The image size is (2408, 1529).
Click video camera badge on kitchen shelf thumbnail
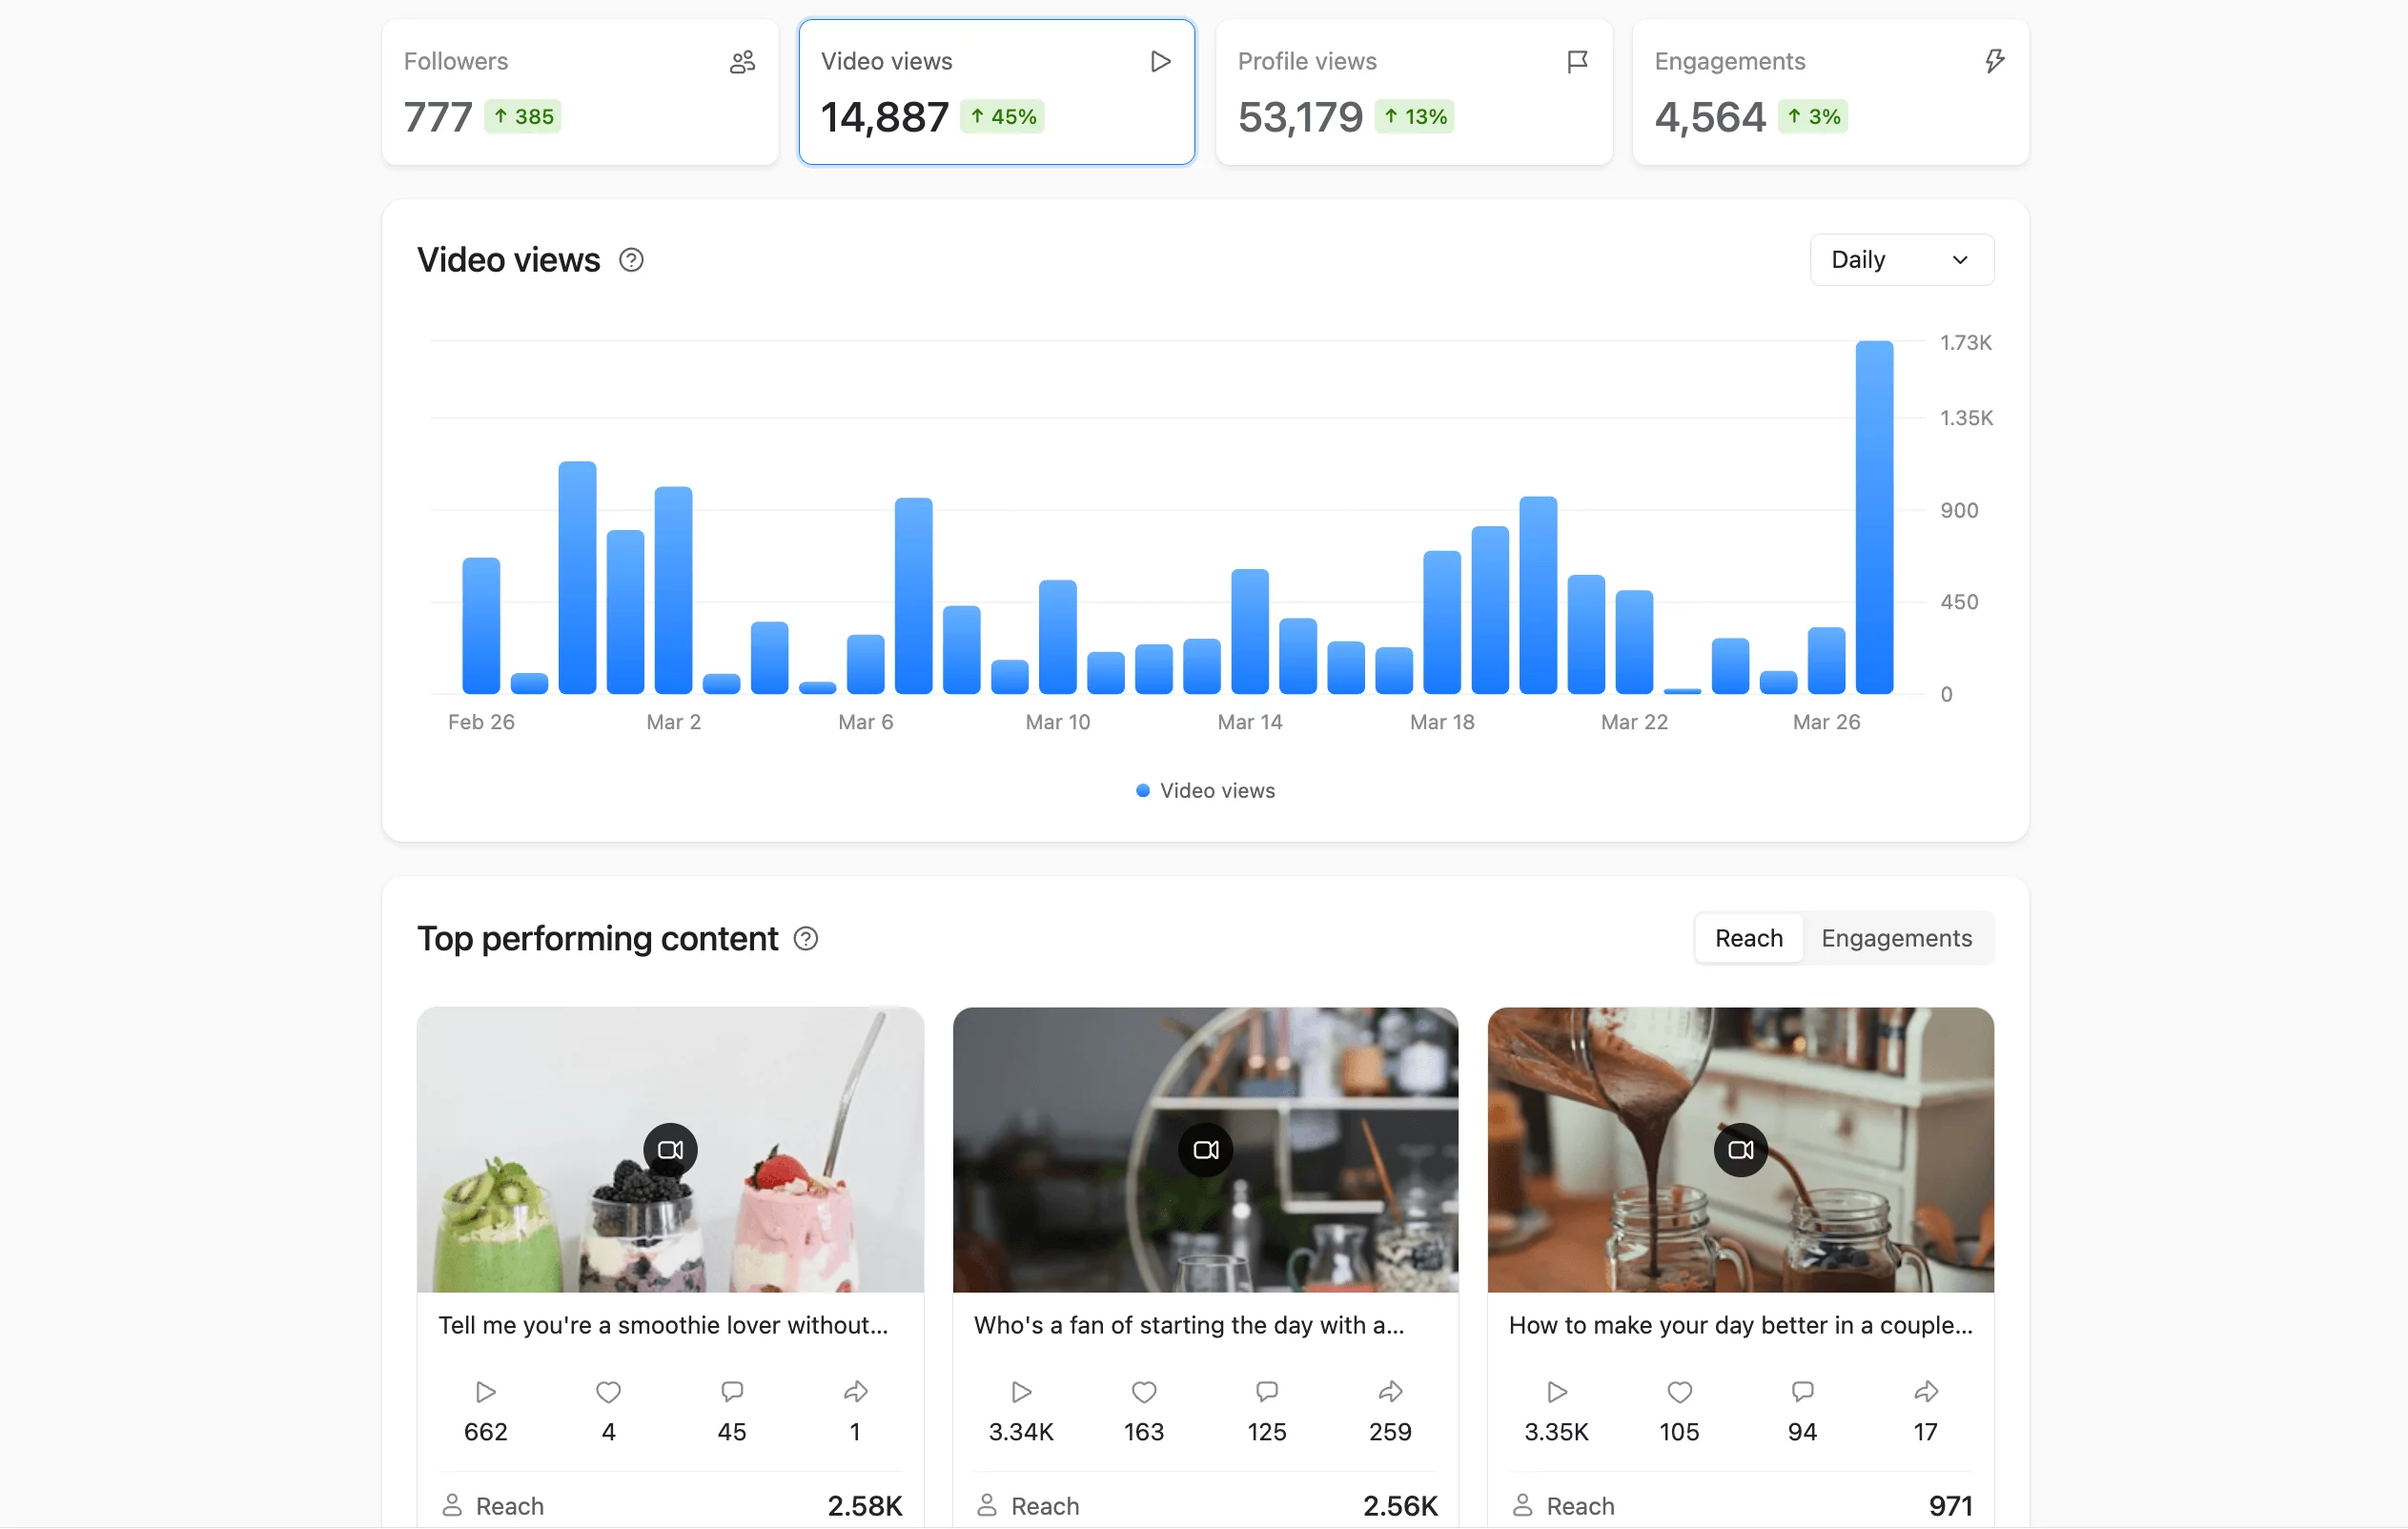click(x=1206, y=1150)
